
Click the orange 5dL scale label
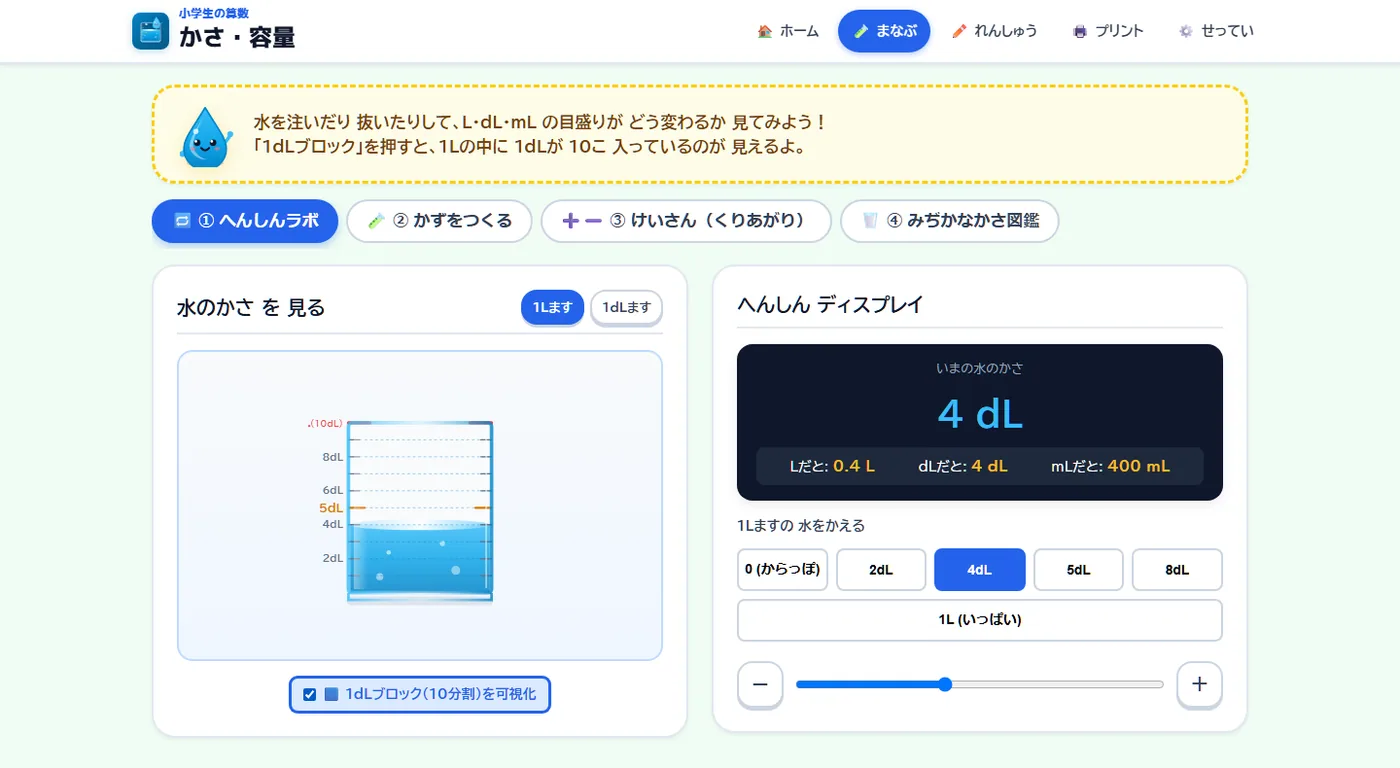(x=331, y=508)
